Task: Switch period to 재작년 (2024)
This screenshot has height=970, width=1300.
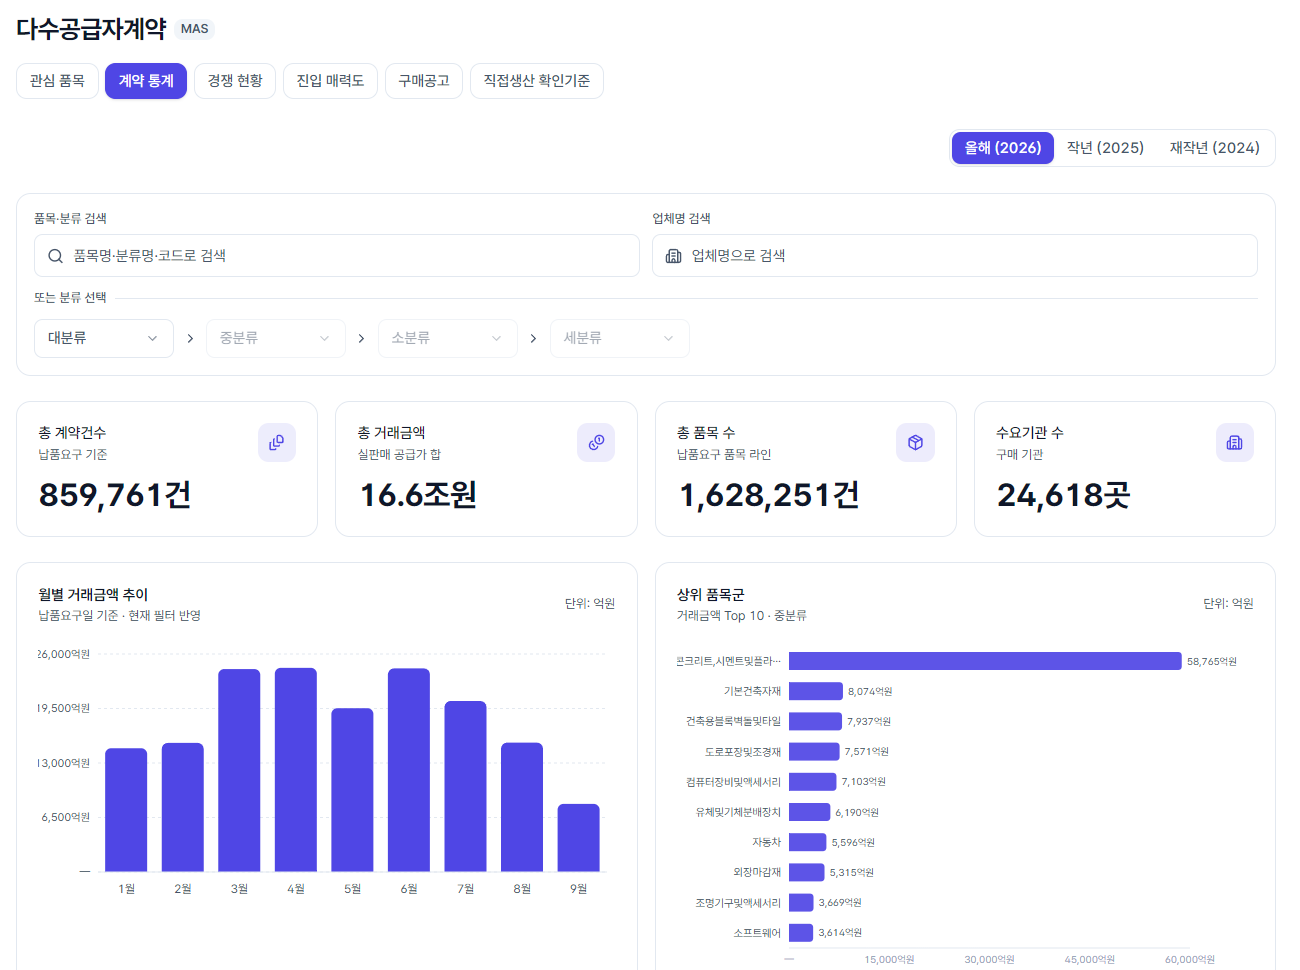Action: click(x=1215, y=148)
